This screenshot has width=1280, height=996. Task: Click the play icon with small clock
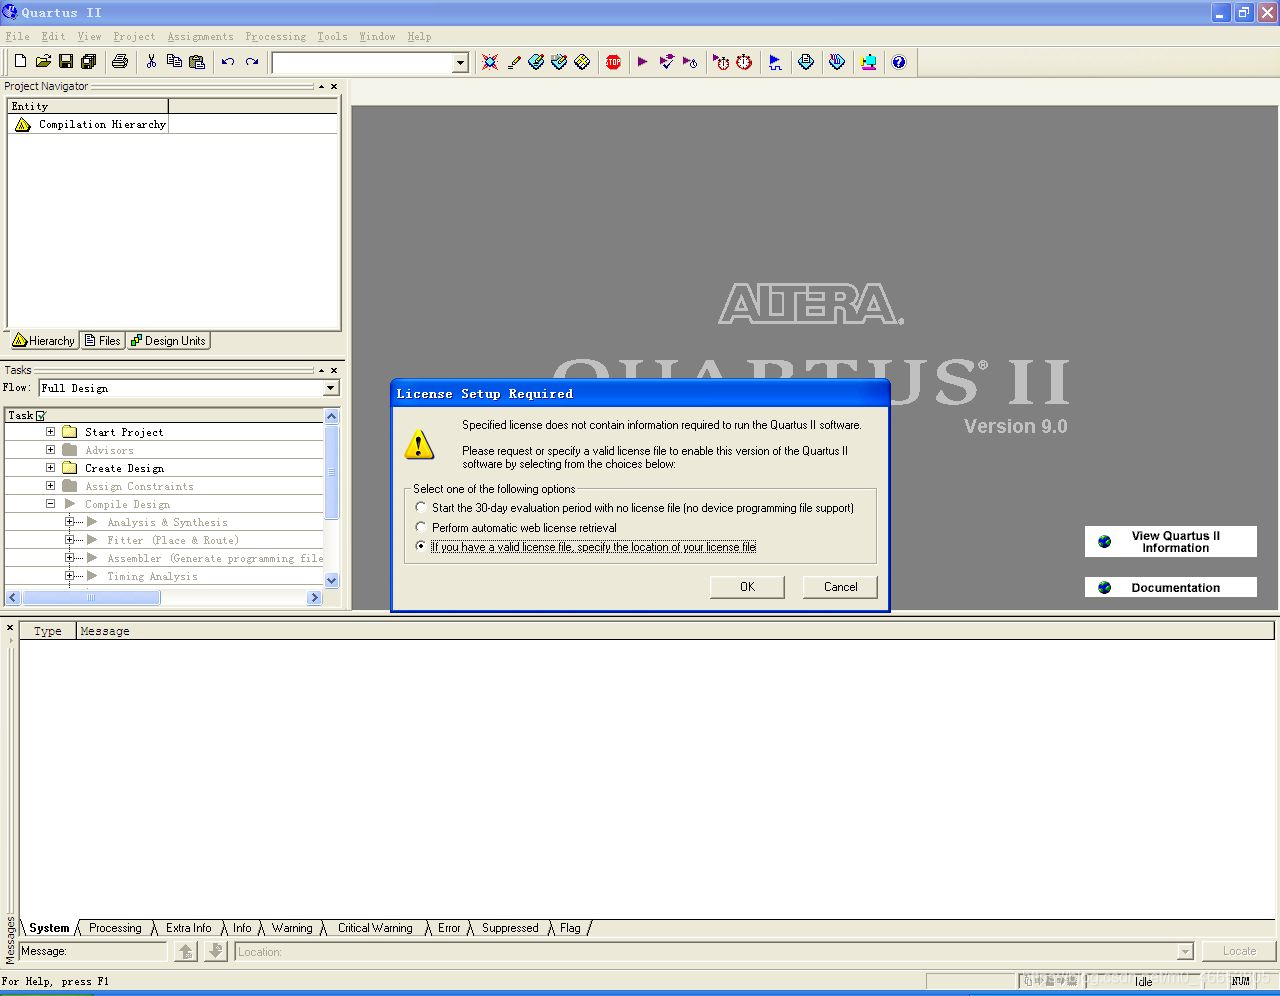pos(690,62)
